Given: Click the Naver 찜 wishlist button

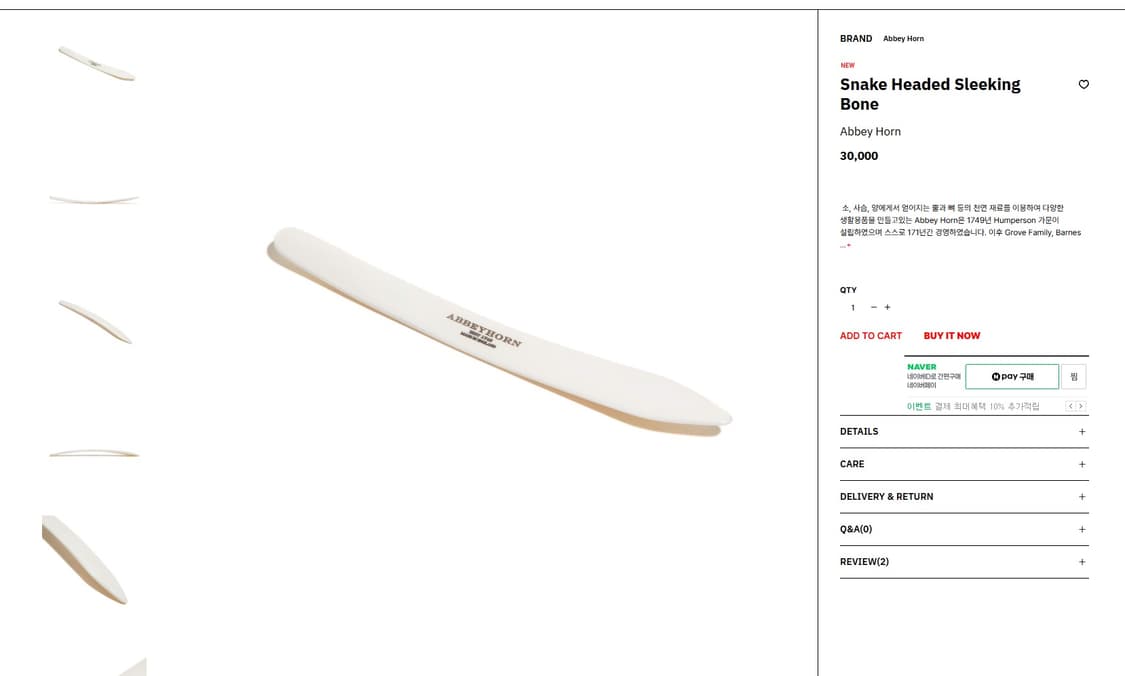Looking at the screenshot, I should pos(1074,377).
